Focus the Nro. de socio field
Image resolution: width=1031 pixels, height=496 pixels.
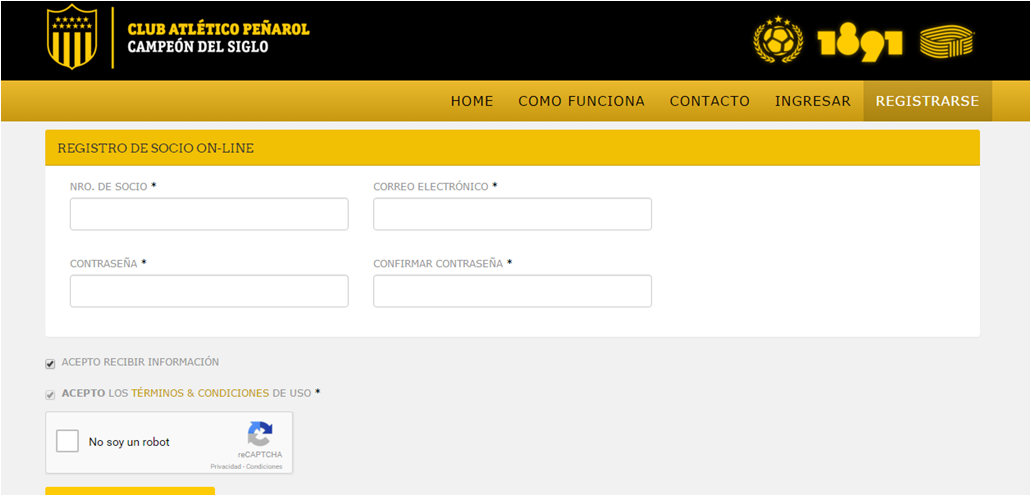click(209, 214)
